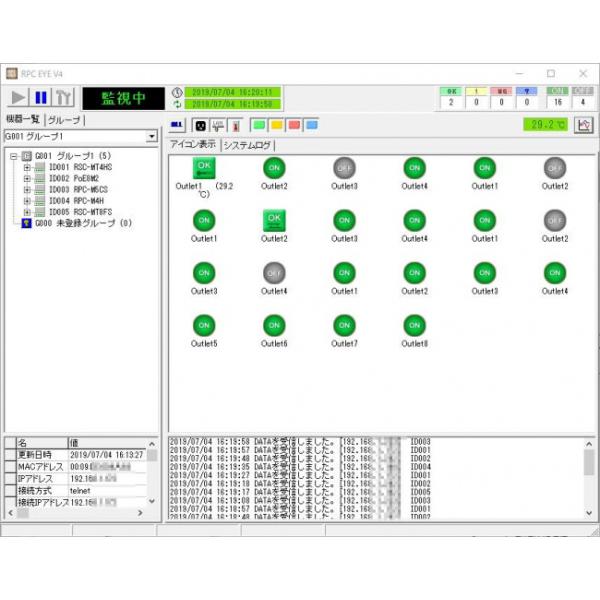Select ID005 RSC-MT8FS in device tree
This screenshot has height=600, width=600.
coord(80,212)
